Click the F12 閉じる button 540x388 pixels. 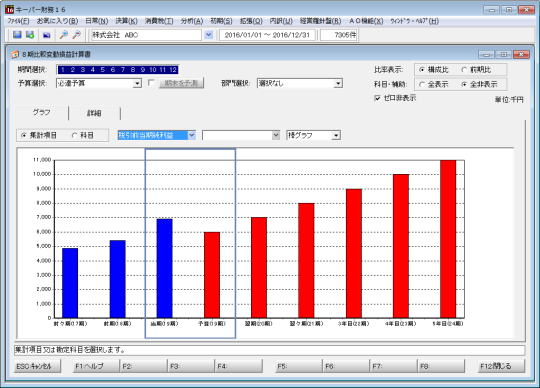[501, 366]
